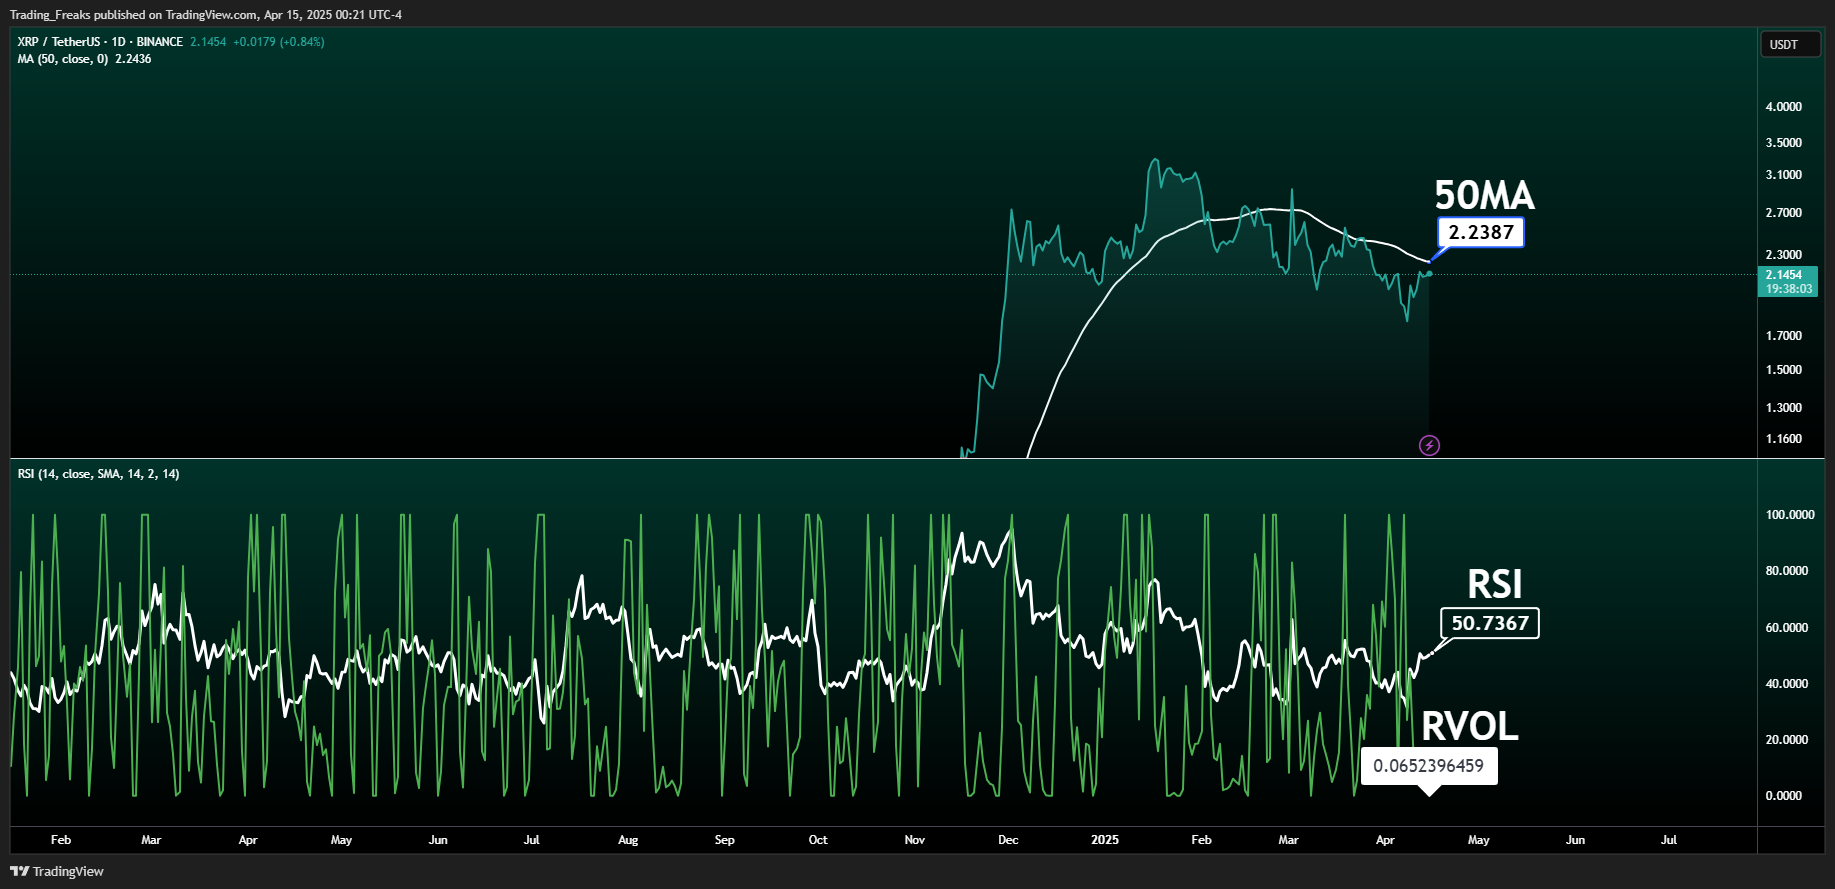Click the MA value 2.2436 in legend
Screen dimensions: 1835x889
pos(134,59)
